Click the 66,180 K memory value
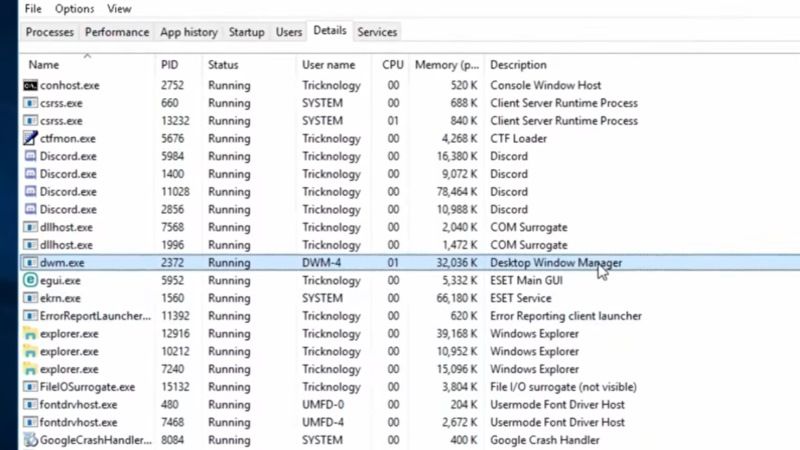 click(457, 298)
